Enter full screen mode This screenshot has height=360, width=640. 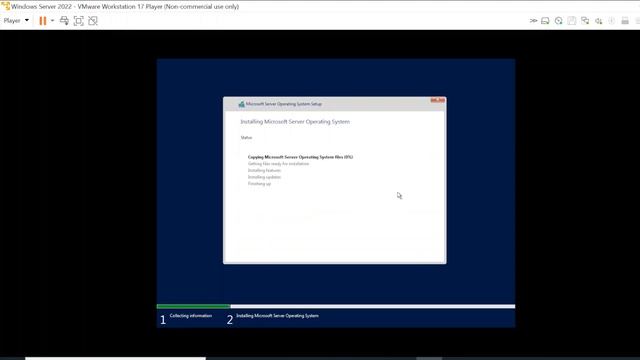pyautogui.click(x=79, y=21)
